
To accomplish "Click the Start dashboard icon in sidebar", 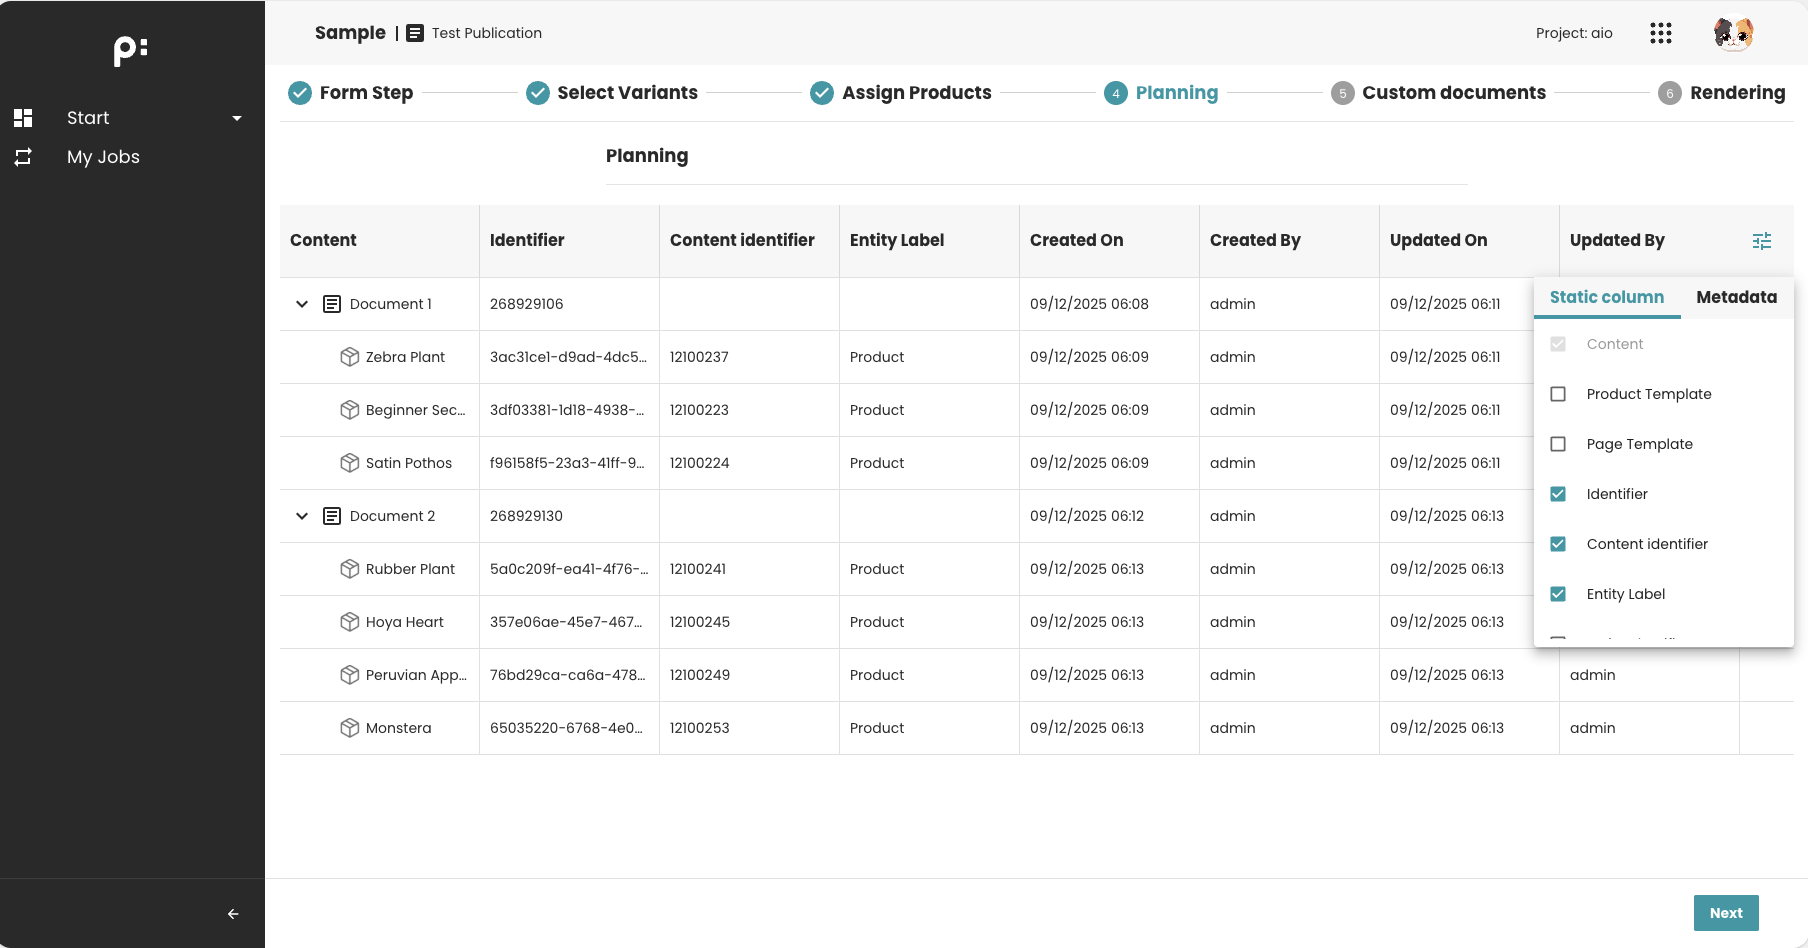I will (24, 118).
